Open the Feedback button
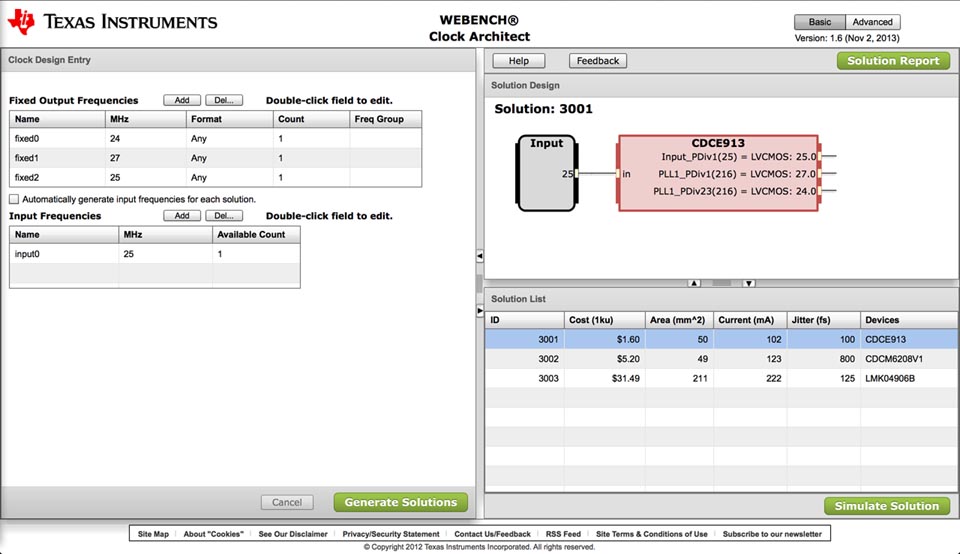 point(598,61)
